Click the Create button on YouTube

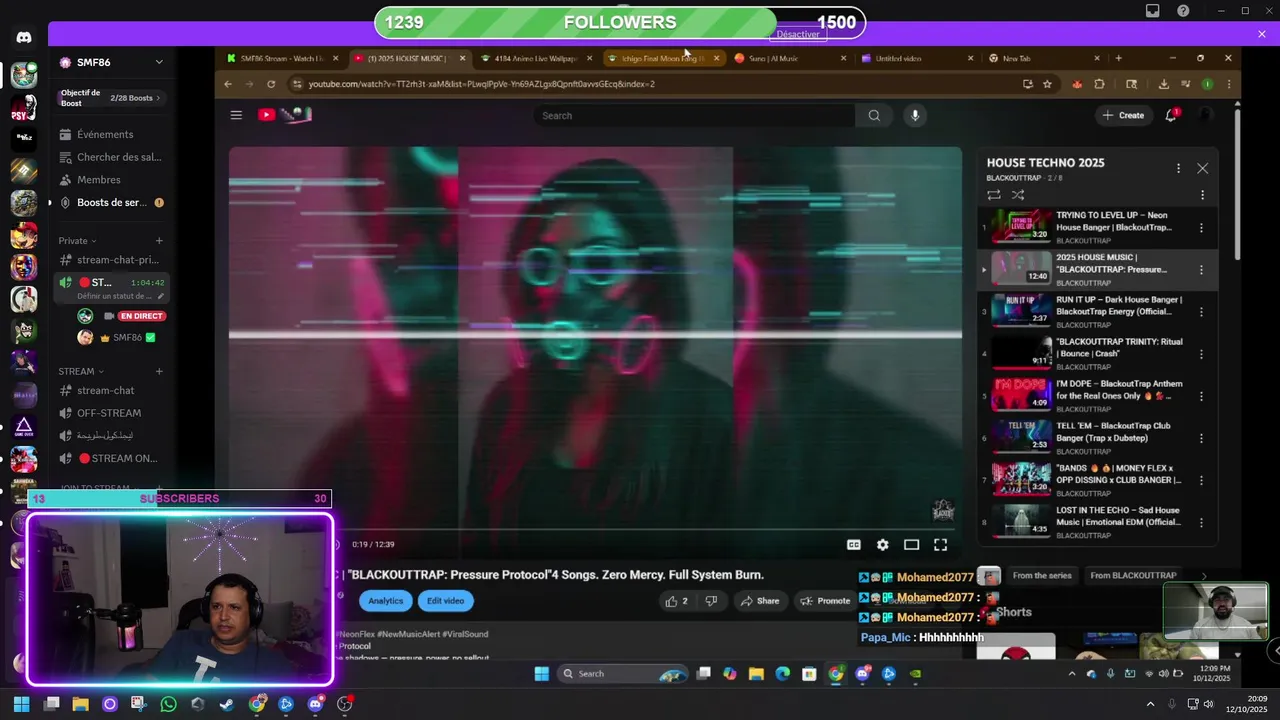pyautogui.click(x=1123, y=115)
